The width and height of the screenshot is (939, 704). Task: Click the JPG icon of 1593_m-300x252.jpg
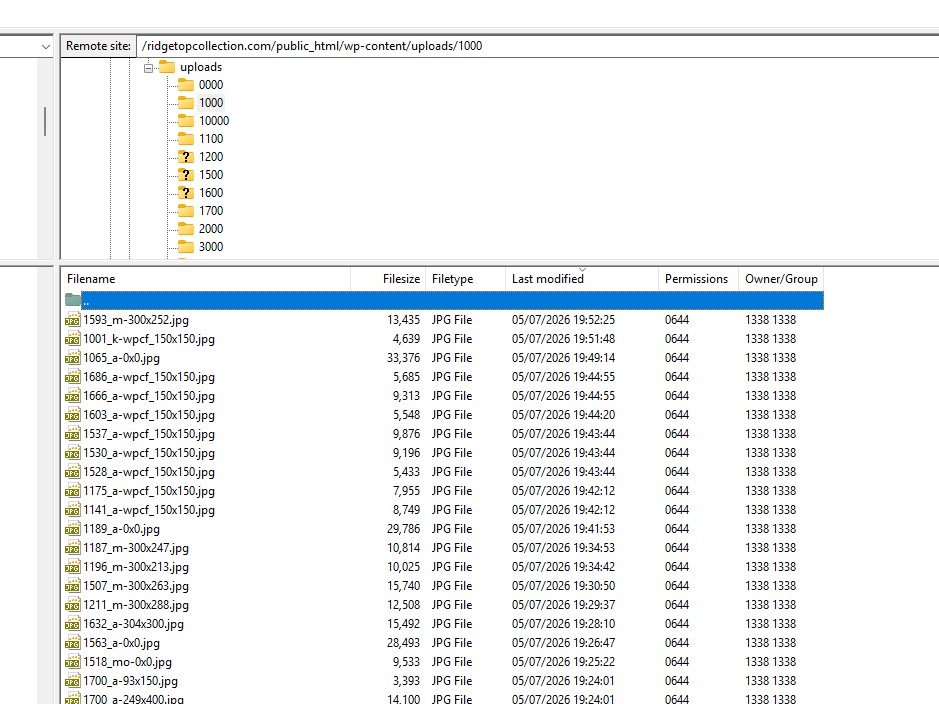(x=72, y=320)
